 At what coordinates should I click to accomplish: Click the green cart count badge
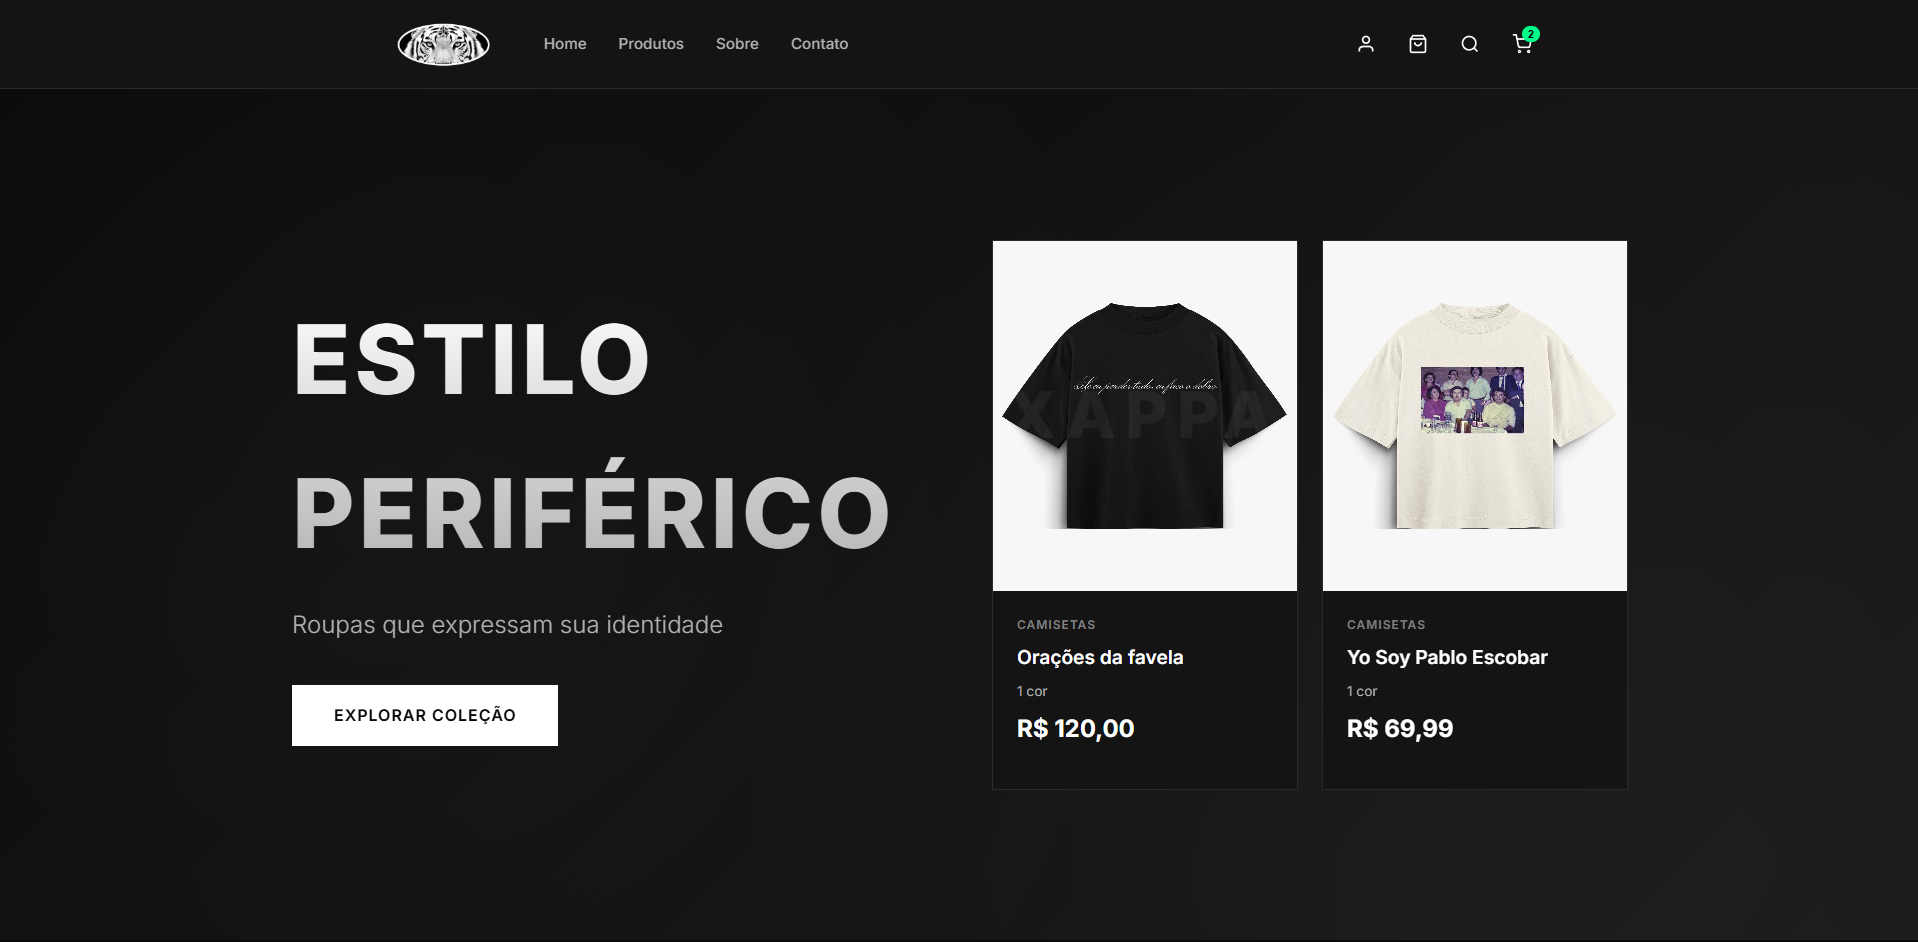point(1531,34)
